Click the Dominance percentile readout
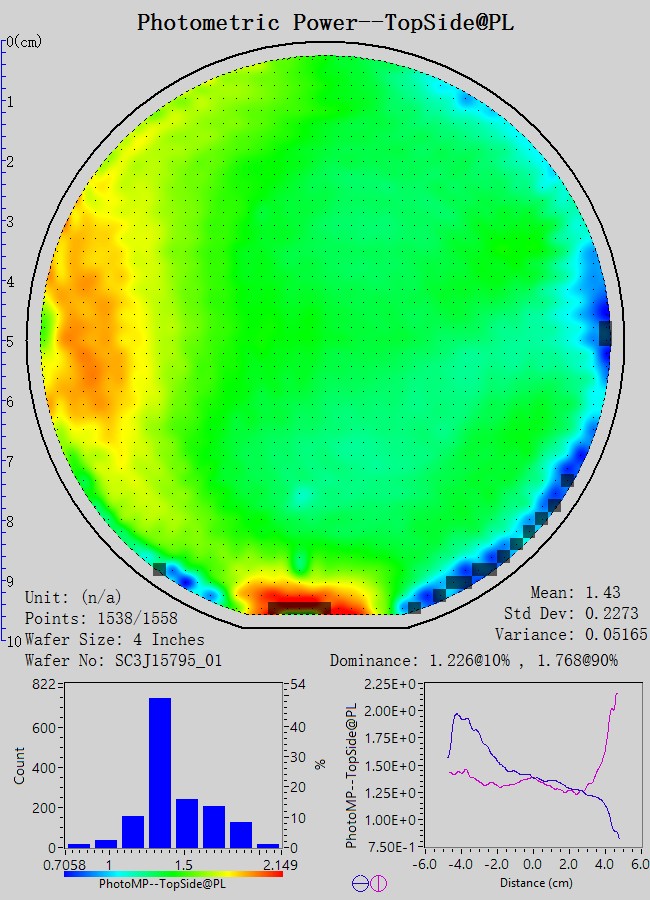Image resolution: width=650 pixels, height=900 pixels. pyautogui.click(x=474, y=660)
